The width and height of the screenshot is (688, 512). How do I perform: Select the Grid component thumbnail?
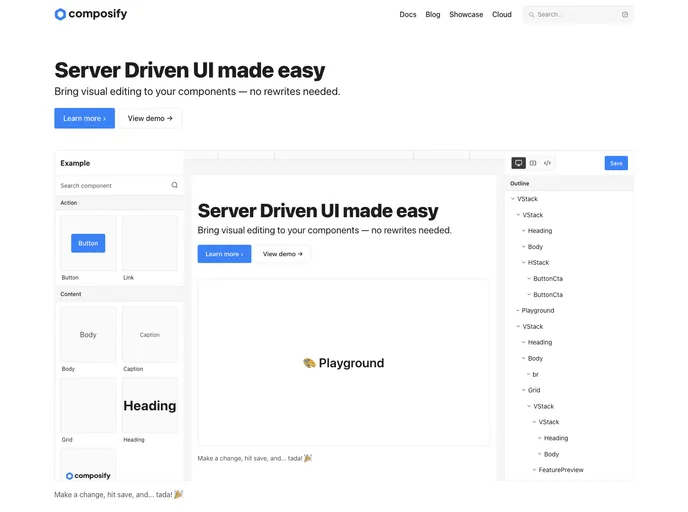tap(88, 405)
